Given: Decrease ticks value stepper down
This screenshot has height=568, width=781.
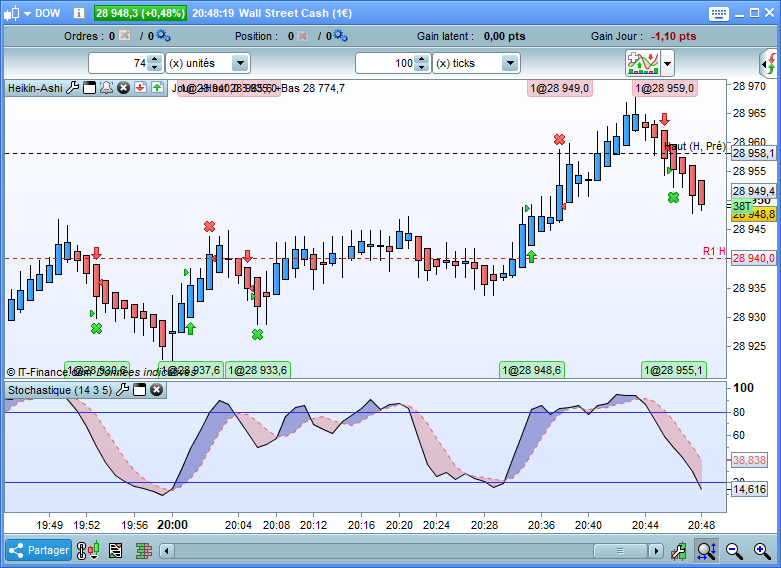Looking at the screenshot, I should pos(422,68).
